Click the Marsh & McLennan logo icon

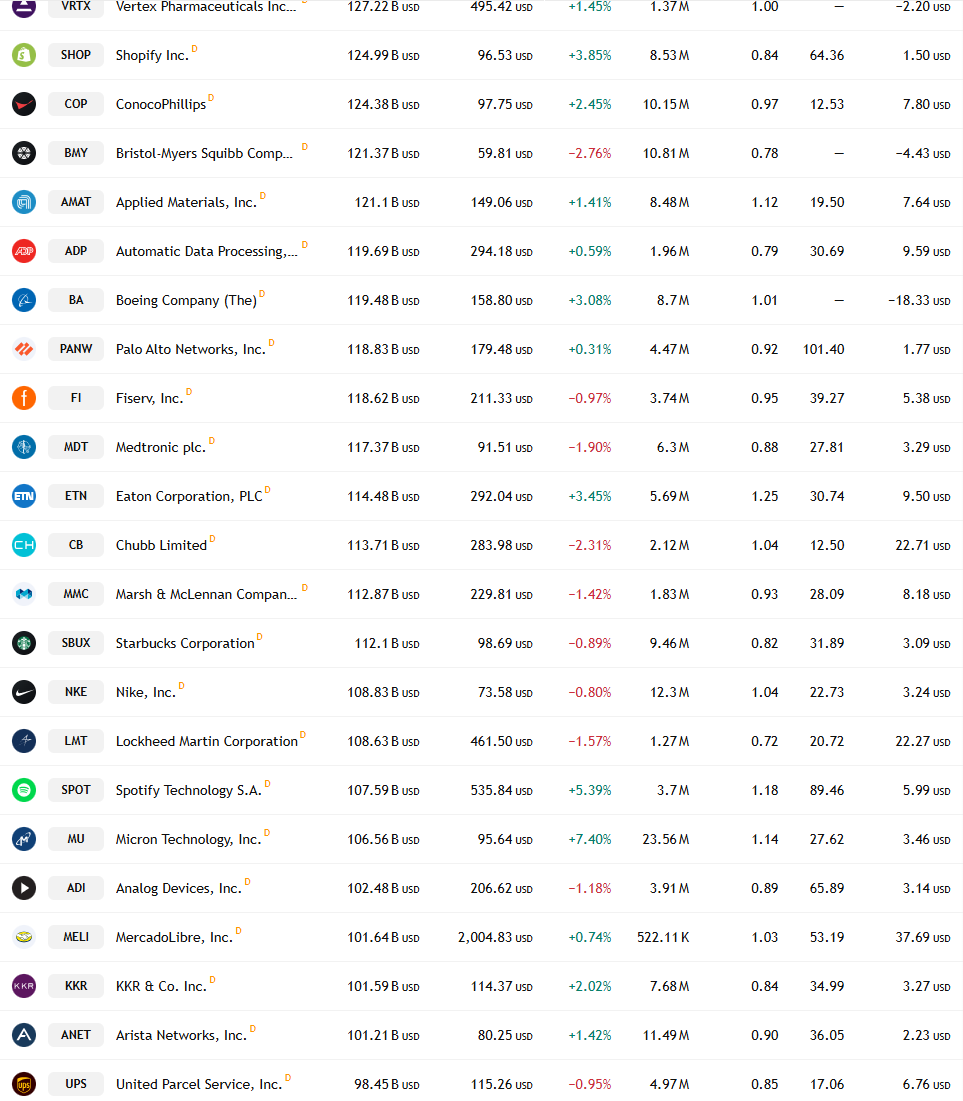click(24, 594)
